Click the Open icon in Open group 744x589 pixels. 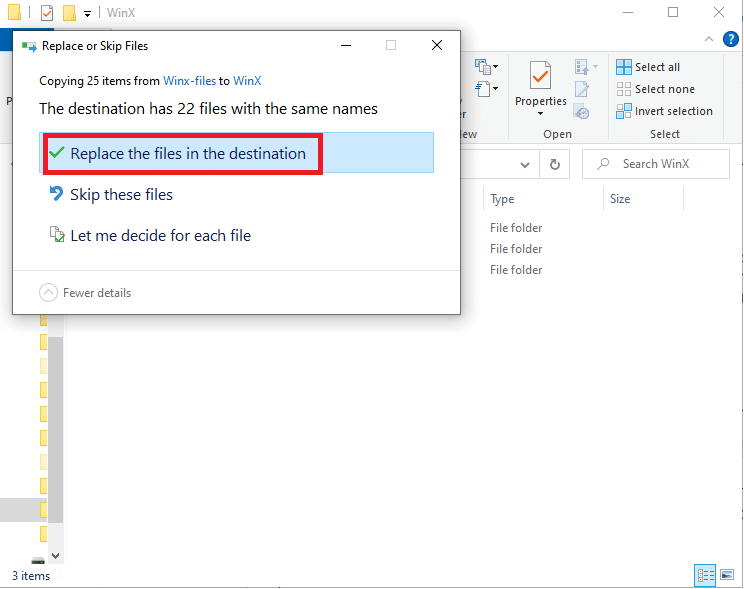[x=581, y=67]
